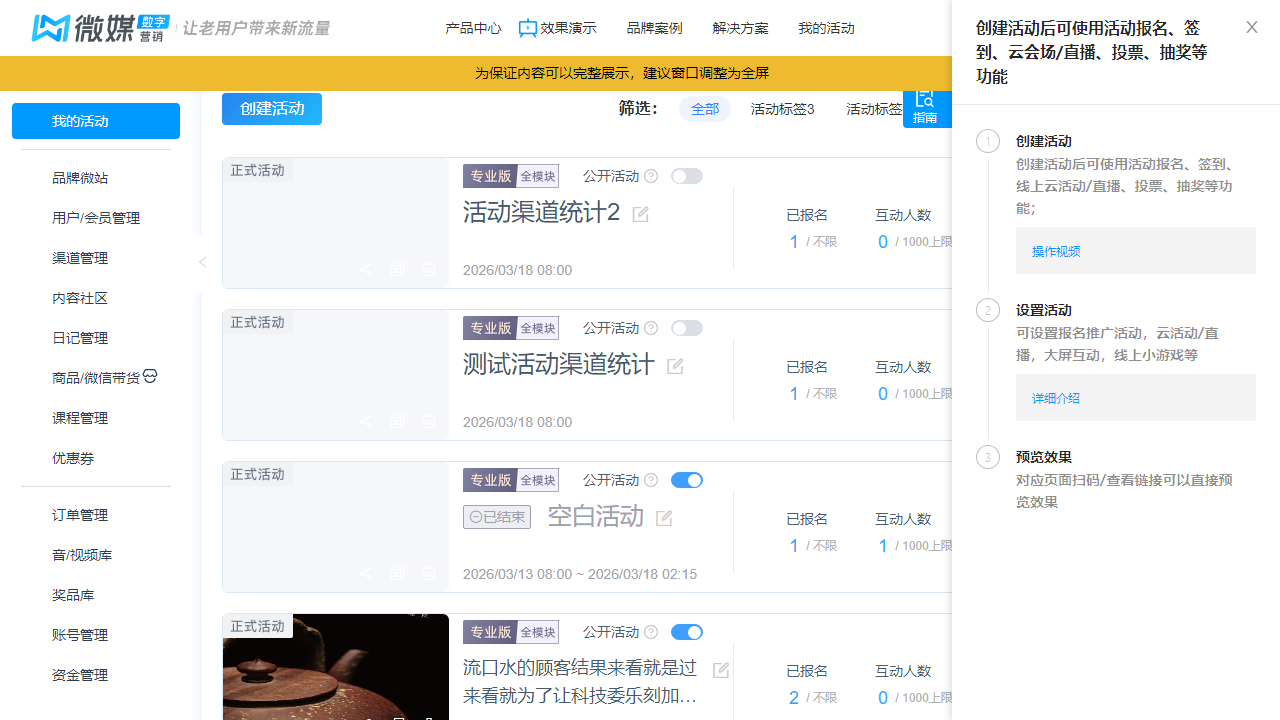The width and height of the screenshot is (1280, 720).
Task: Click the 创建活动 button
Action: 271,109
